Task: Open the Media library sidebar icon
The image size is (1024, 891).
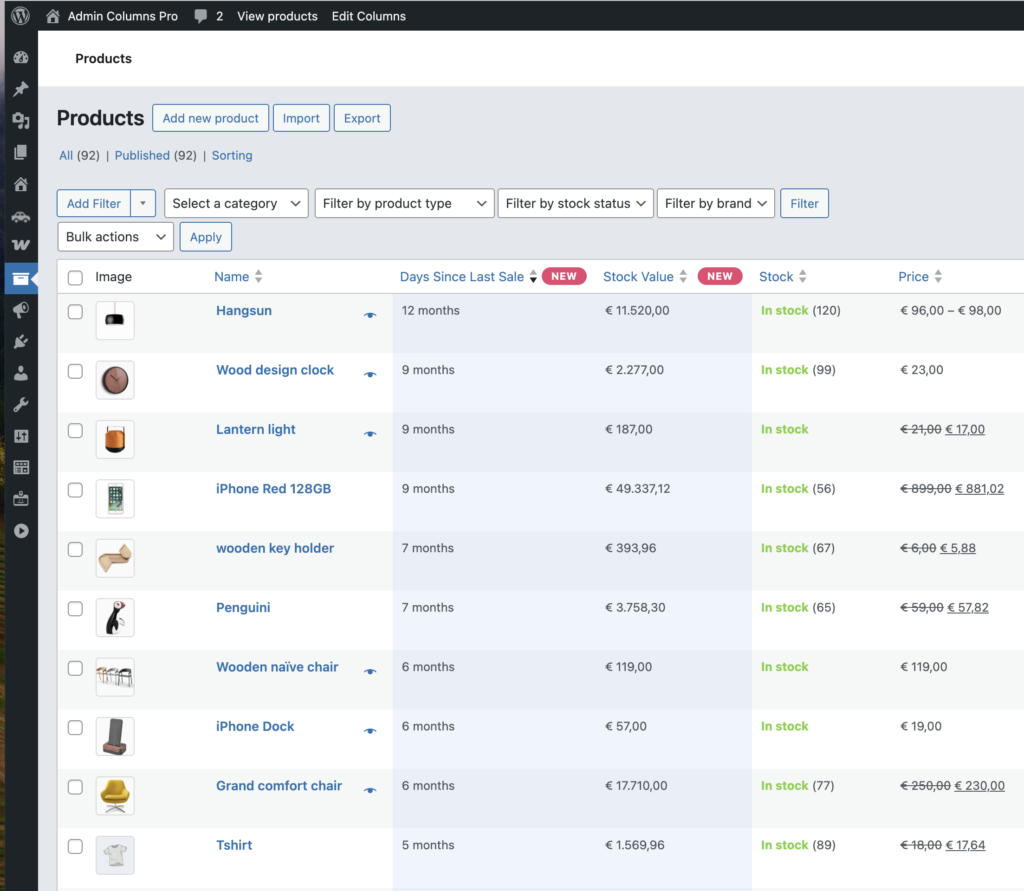Action: pos(20,121)
